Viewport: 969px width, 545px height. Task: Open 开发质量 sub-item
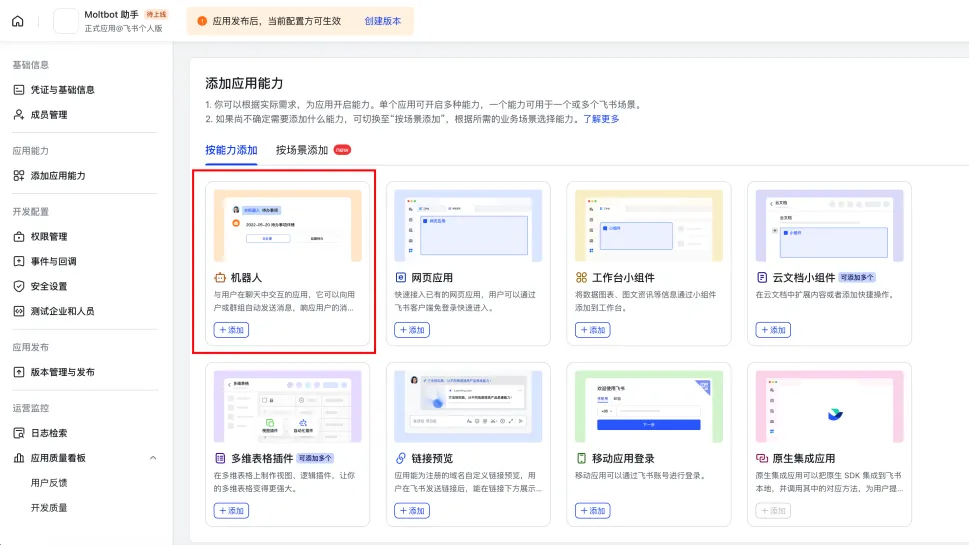(x=49, y=507)
